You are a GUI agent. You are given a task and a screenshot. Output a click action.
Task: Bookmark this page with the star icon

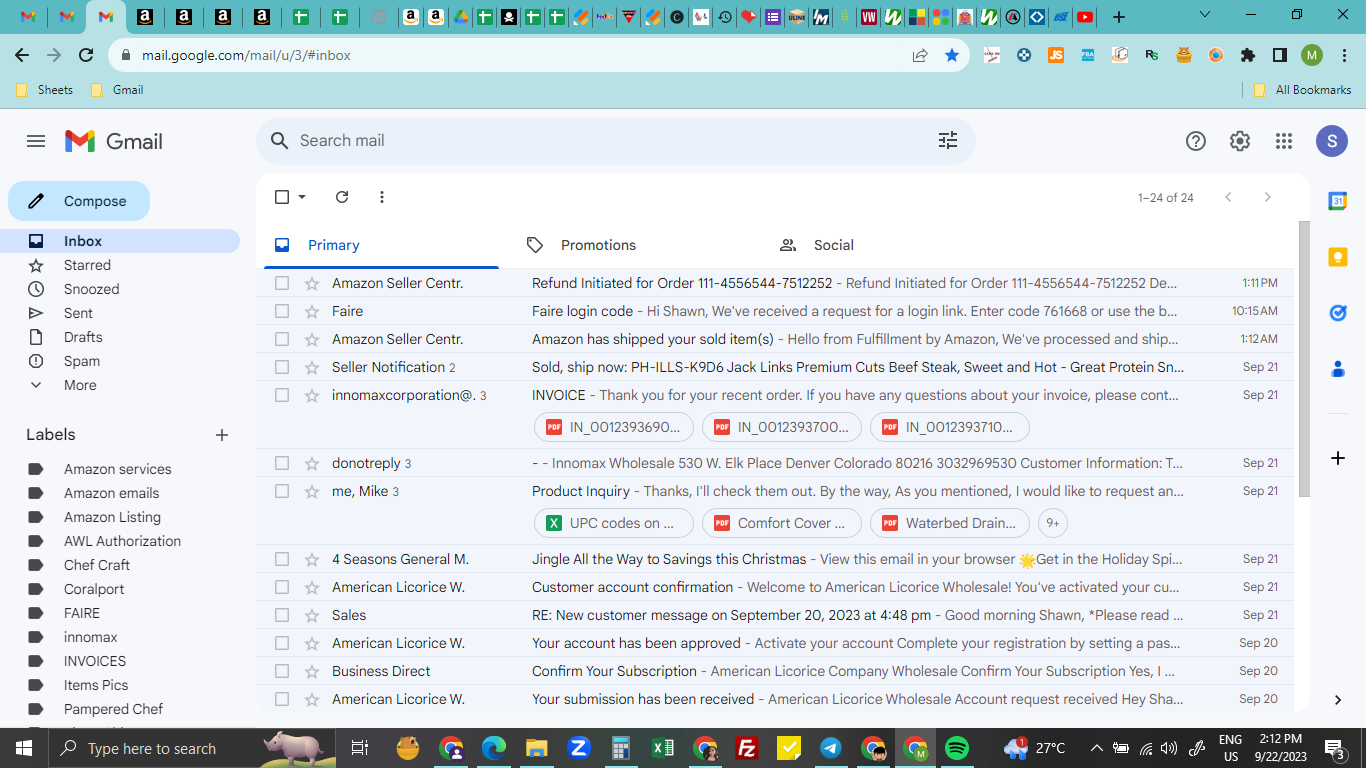tap(952, 55)
